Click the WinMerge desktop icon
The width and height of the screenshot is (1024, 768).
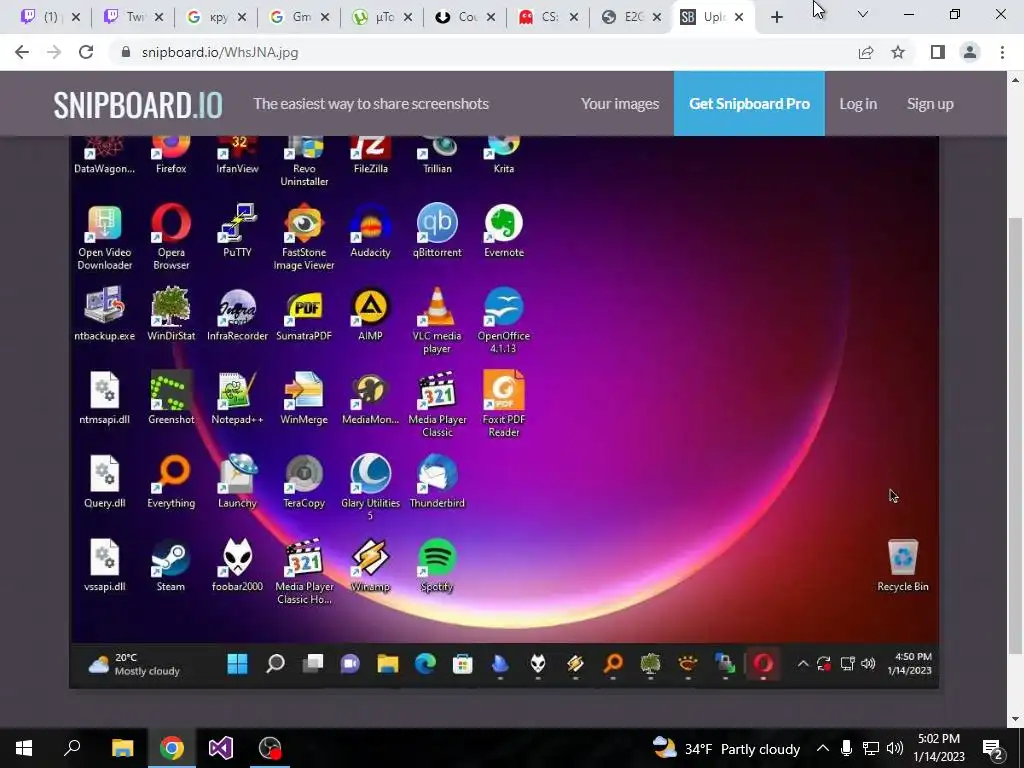click(304, 398)
